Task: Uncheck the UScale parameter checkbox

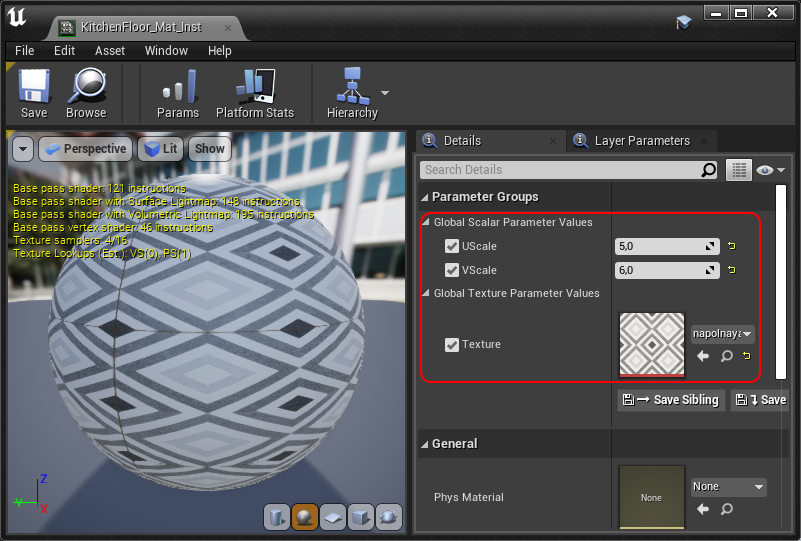Action: (x=452, y=246)
